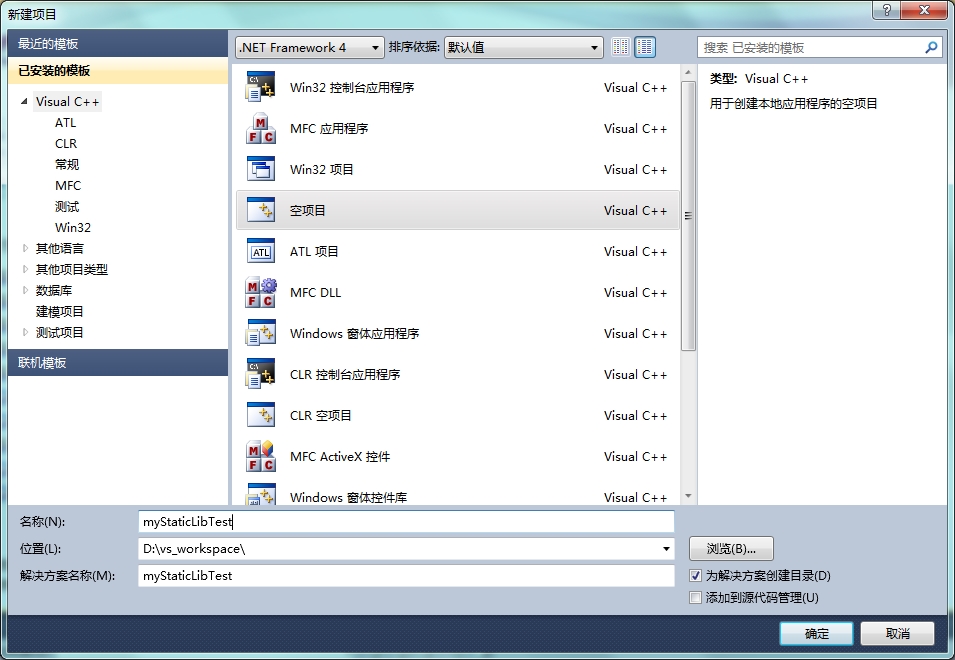Expand the 数据库 tree node
Screen dimensions: 955x660
point(25,290)
